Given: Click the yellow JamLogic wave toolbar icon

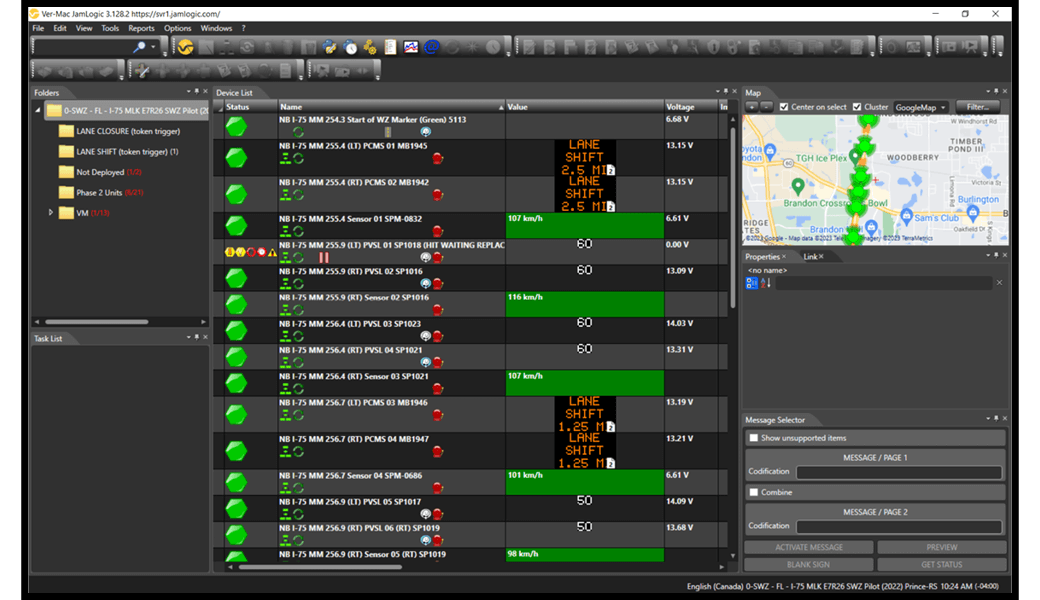Looking at the screenshot, I should [x=185, y=47].
